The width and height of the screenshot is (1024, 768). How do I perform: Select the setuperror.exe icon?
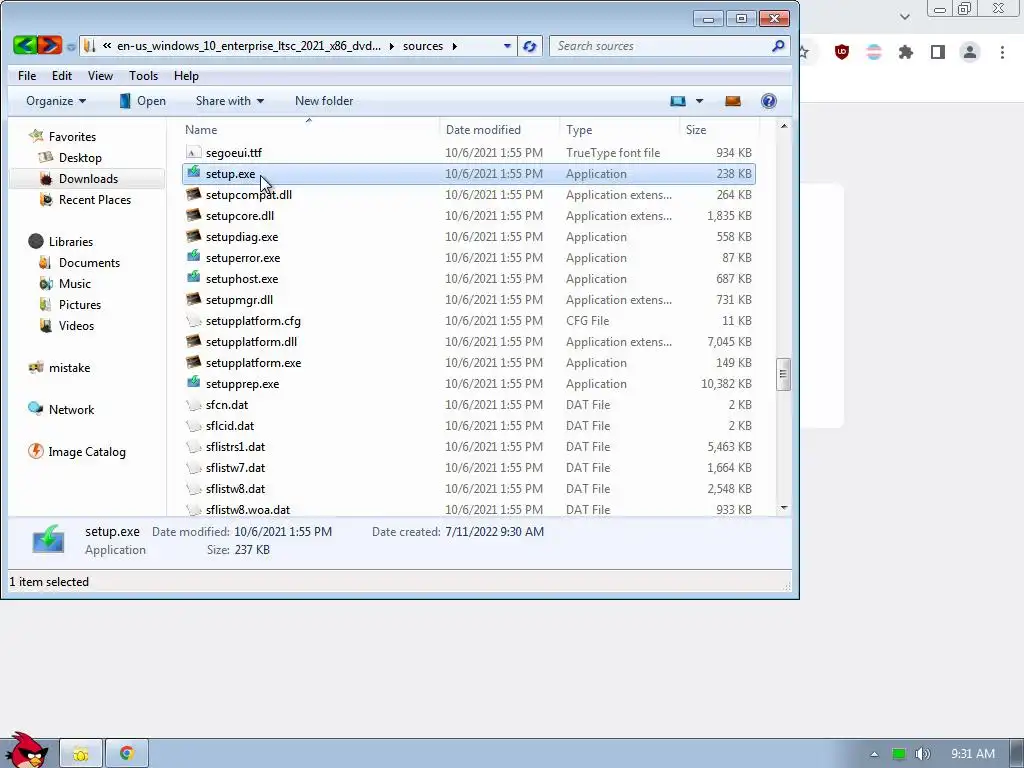click(x=193, y=257)
